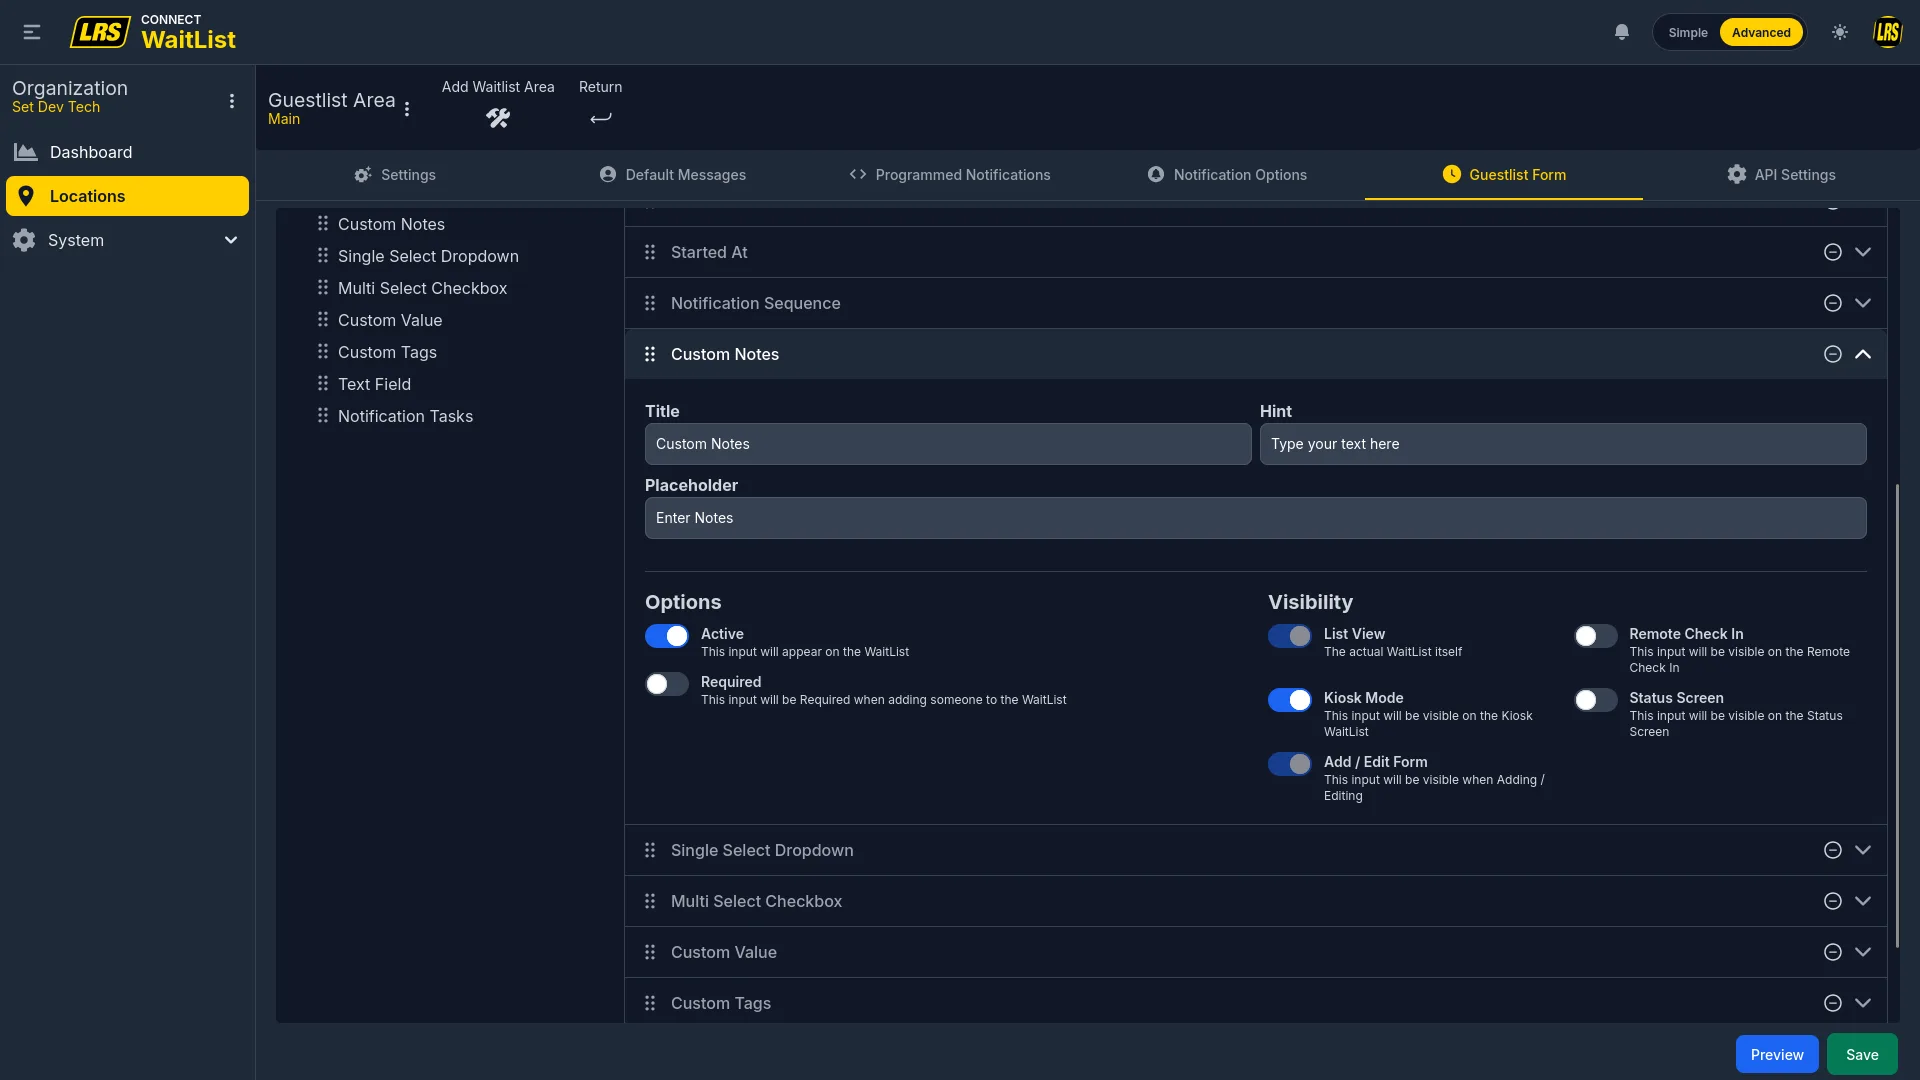Expand the Custom Tags section
This screenshot has height=1080, width=1920.
1863,1003
